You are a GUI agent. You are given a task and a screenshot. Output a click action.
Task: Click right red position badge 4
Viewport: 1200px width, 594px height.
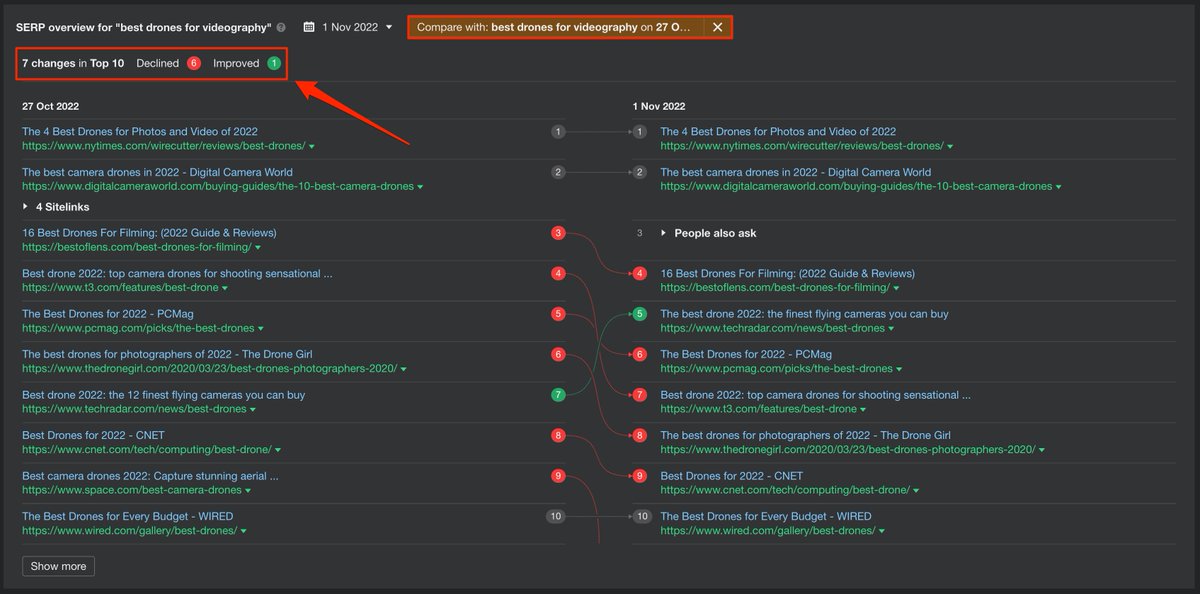coord(639,273)
